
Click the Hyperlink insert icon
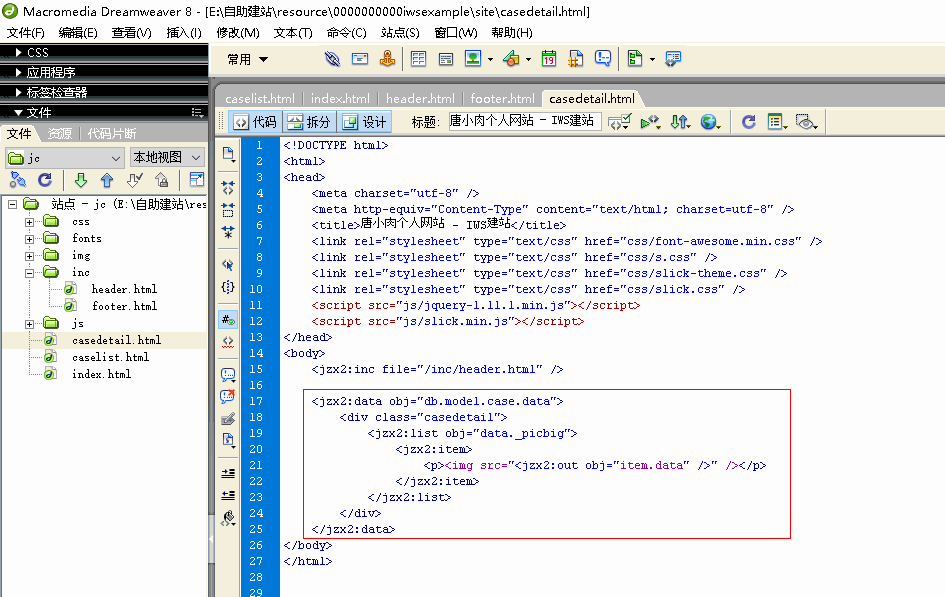[x=332, y=58]
